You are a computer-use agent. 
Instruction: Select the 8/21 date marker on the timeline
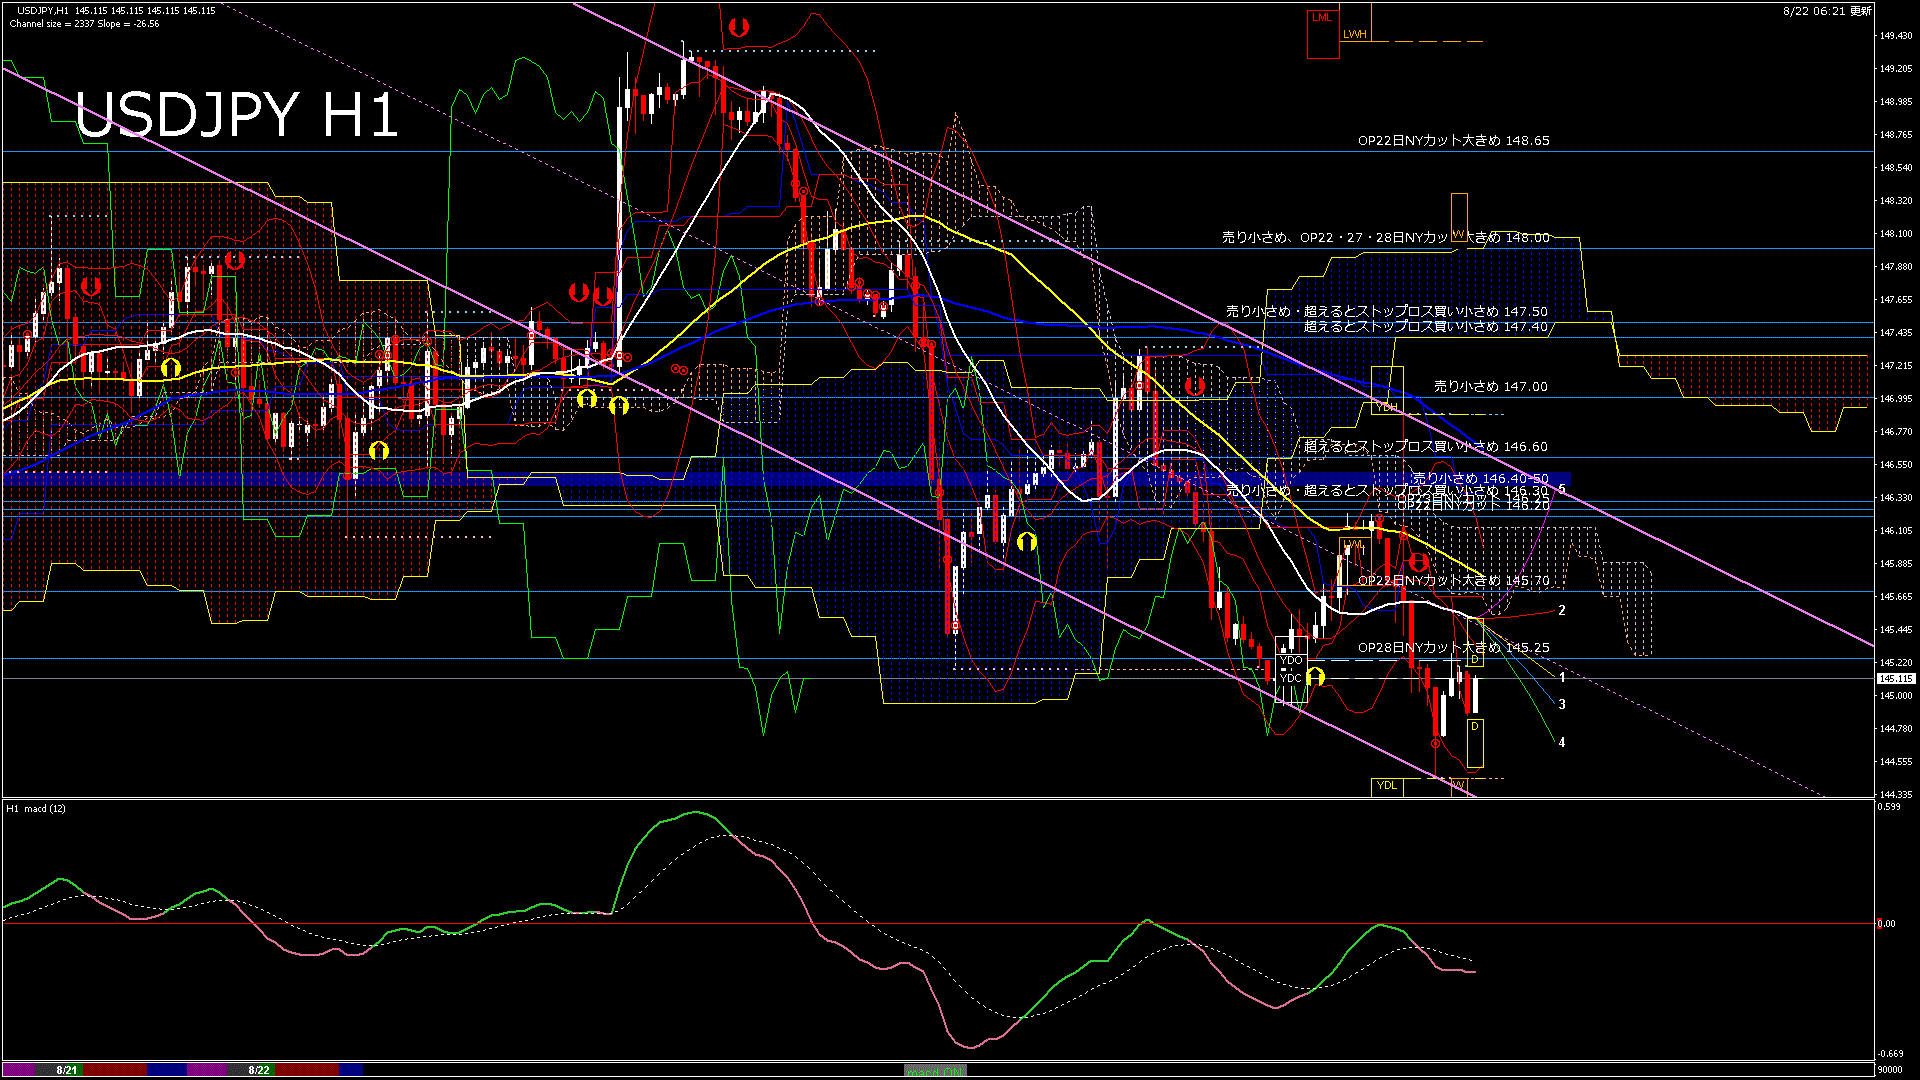click(x=67, y=1070)
